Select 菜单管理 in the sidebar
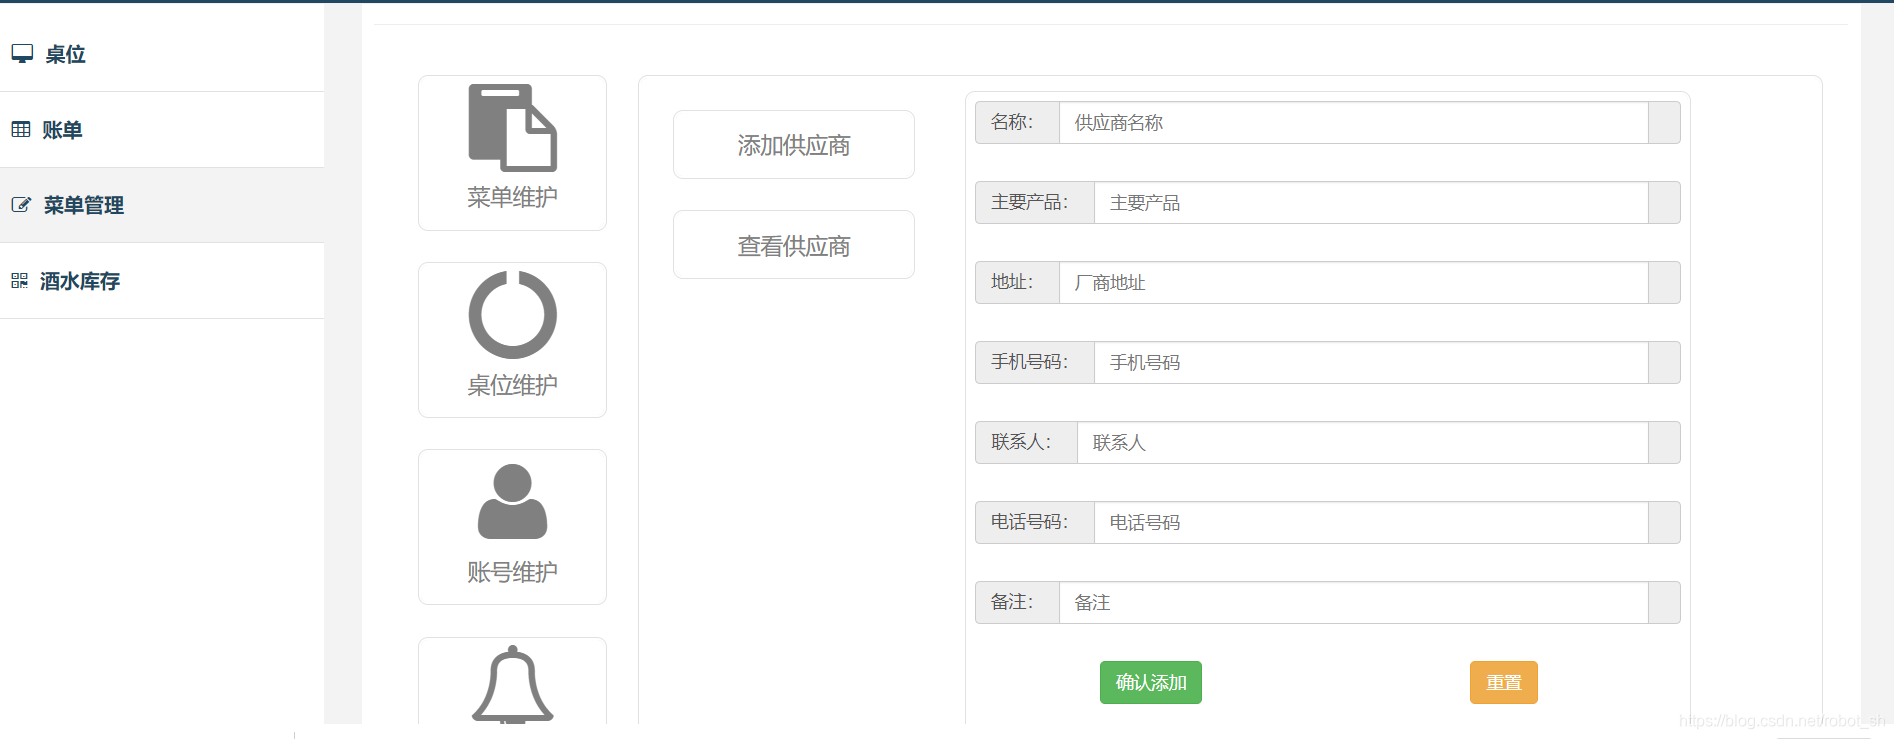Screen dimensions: 1894x739 click(162, 205)
